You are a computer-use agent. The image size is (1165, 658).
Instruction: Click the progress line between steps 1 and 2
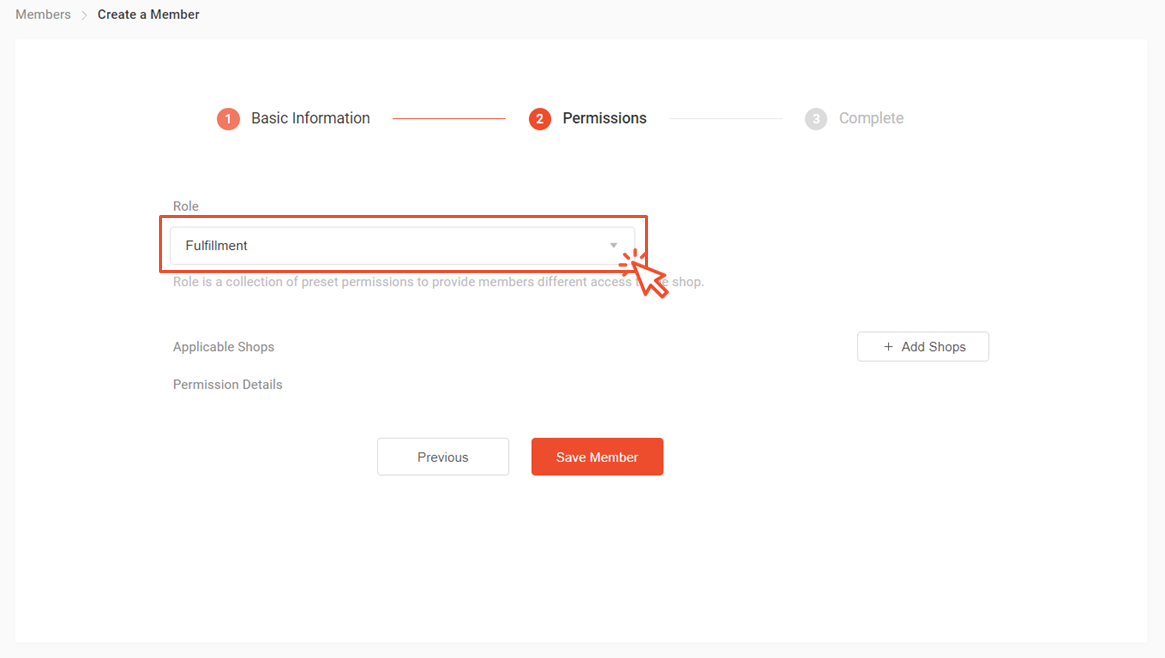pos(449,118)
